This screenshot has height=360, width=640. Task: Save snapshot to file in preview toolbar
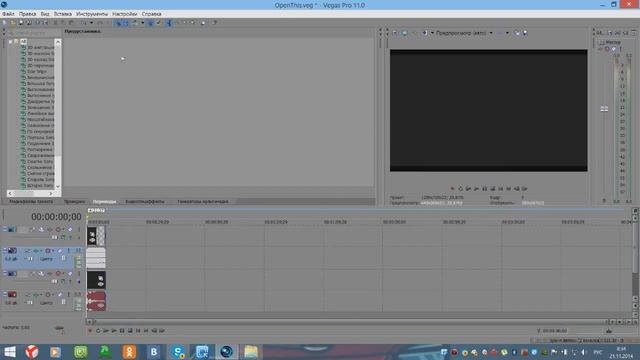point(525,33)
